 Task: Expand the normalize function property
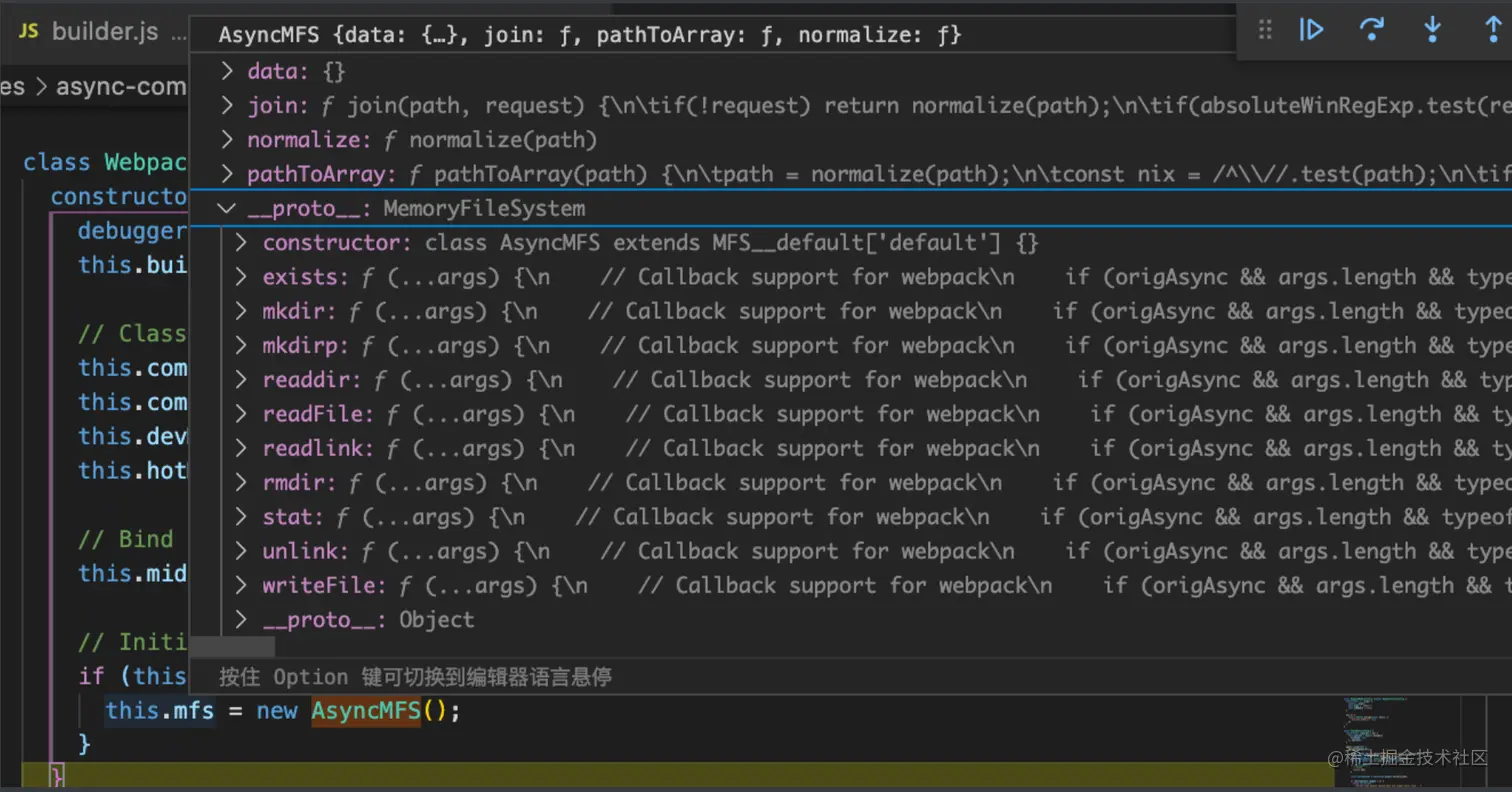228,139
